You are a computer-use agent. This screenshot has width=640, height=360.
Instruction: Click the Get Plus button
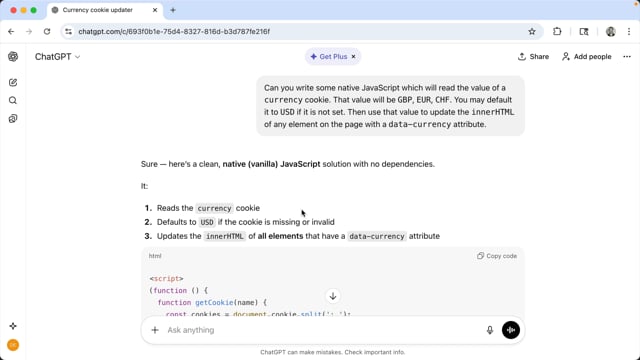pos(329,57)
